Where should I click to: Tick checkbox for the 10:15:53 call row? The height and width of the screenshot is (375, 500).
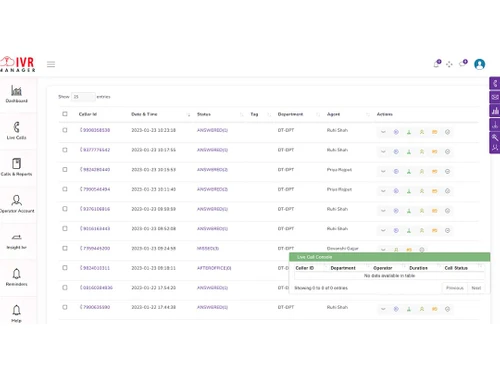(x=65, y=169)
